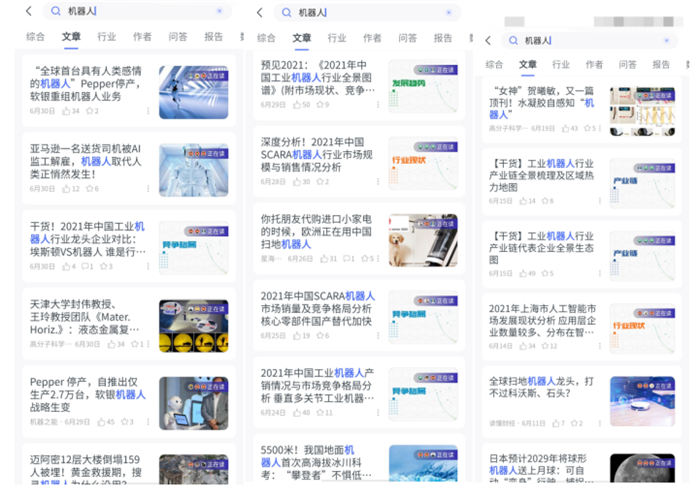The image size is (700, 500).
Task: Switch to 行业 tab in the leftmost panel
Action: (107, 37)
